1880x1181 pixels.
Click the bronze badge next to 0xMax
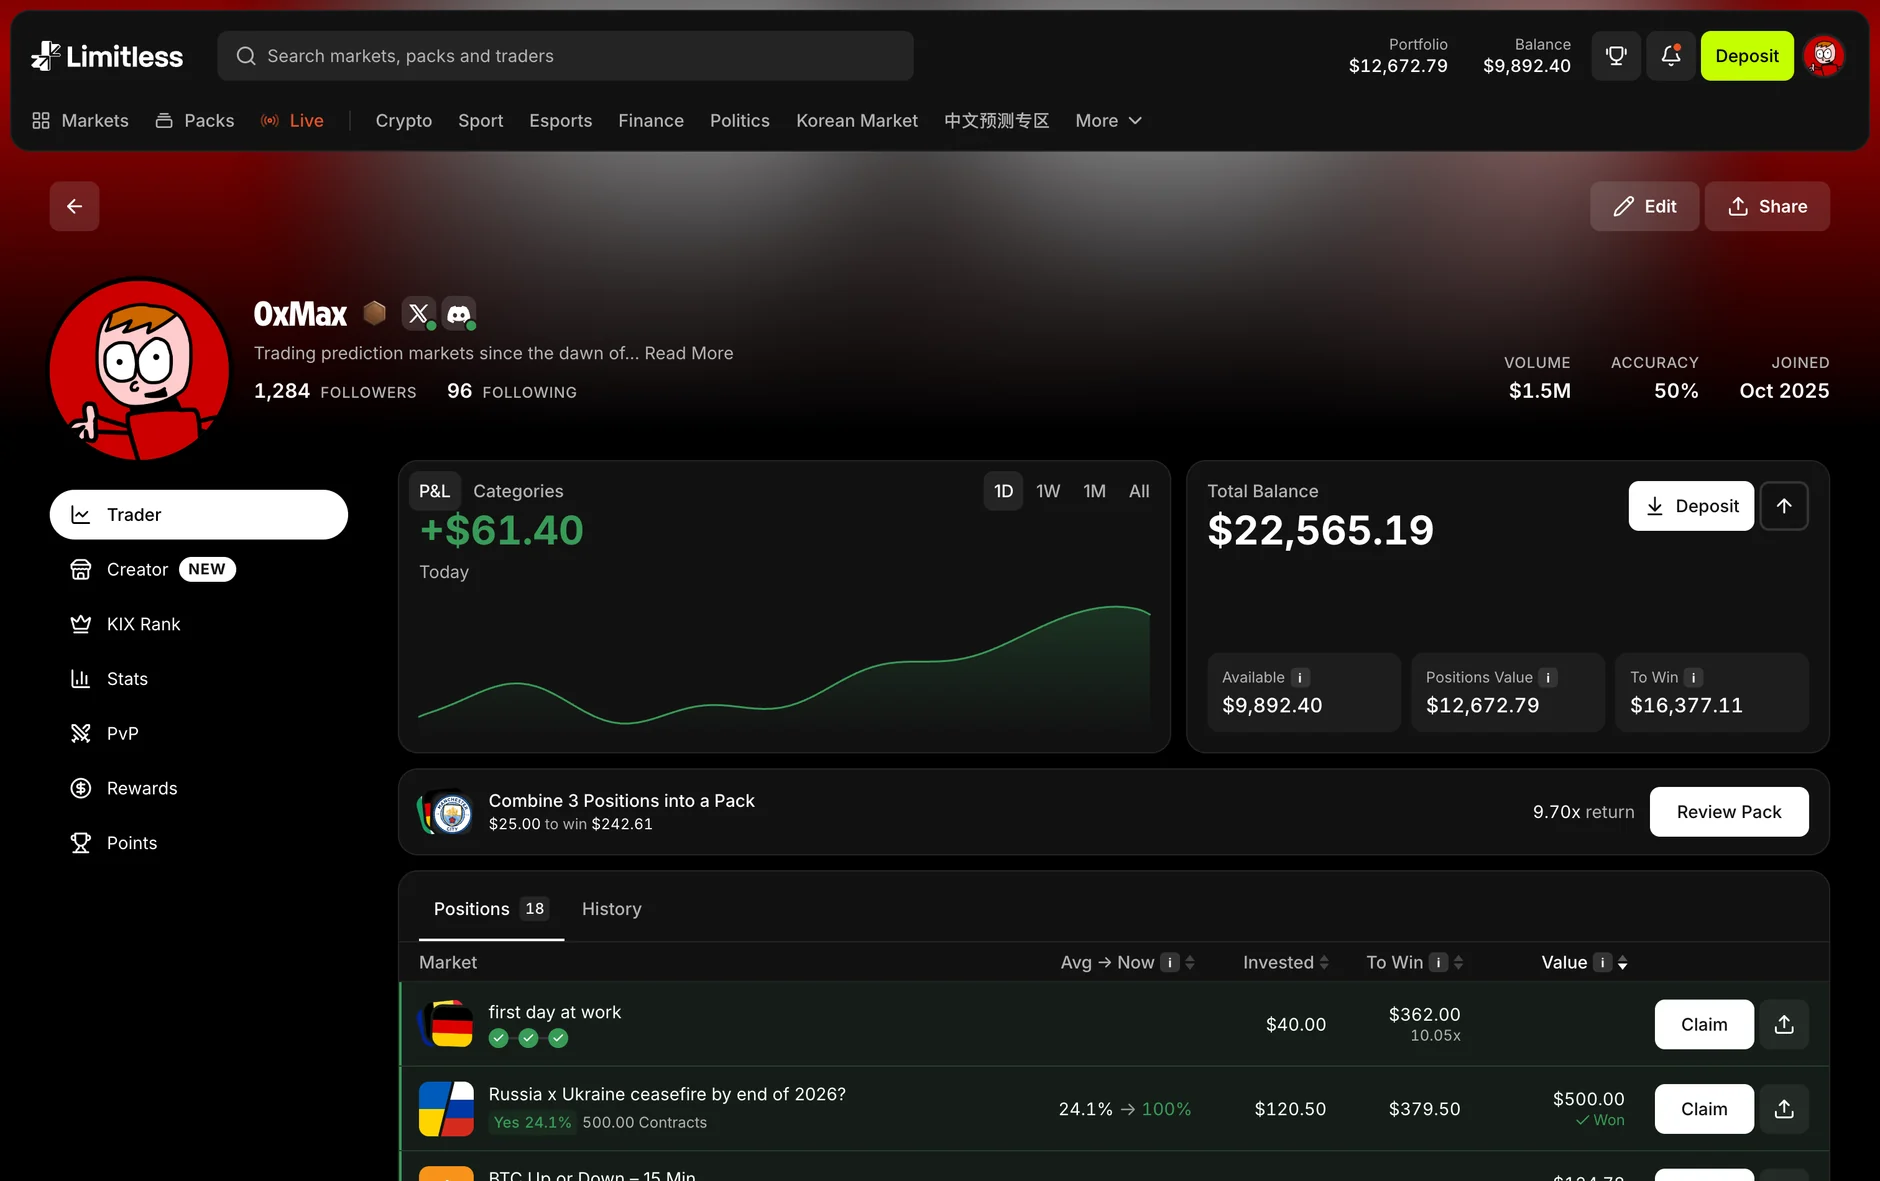[x=375, y=313]
